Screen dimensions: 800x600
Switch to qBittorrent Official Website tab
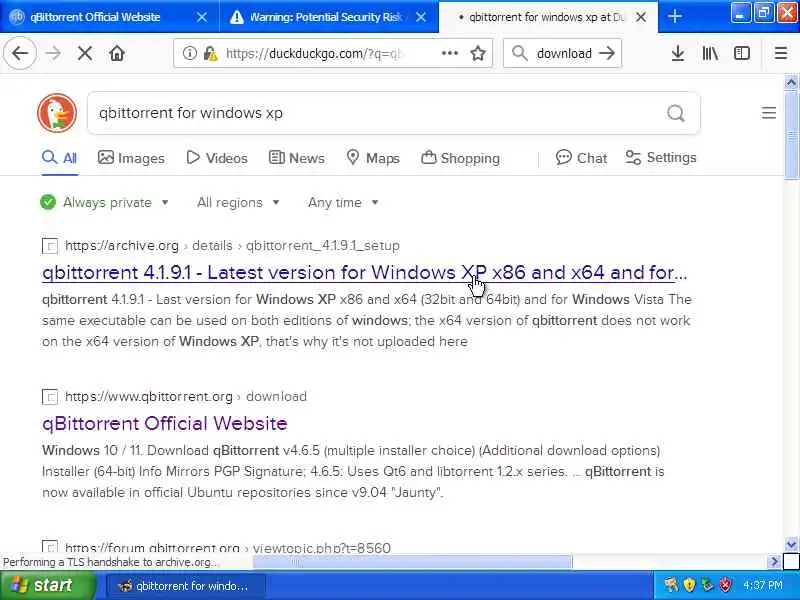(x=110, y=17)
